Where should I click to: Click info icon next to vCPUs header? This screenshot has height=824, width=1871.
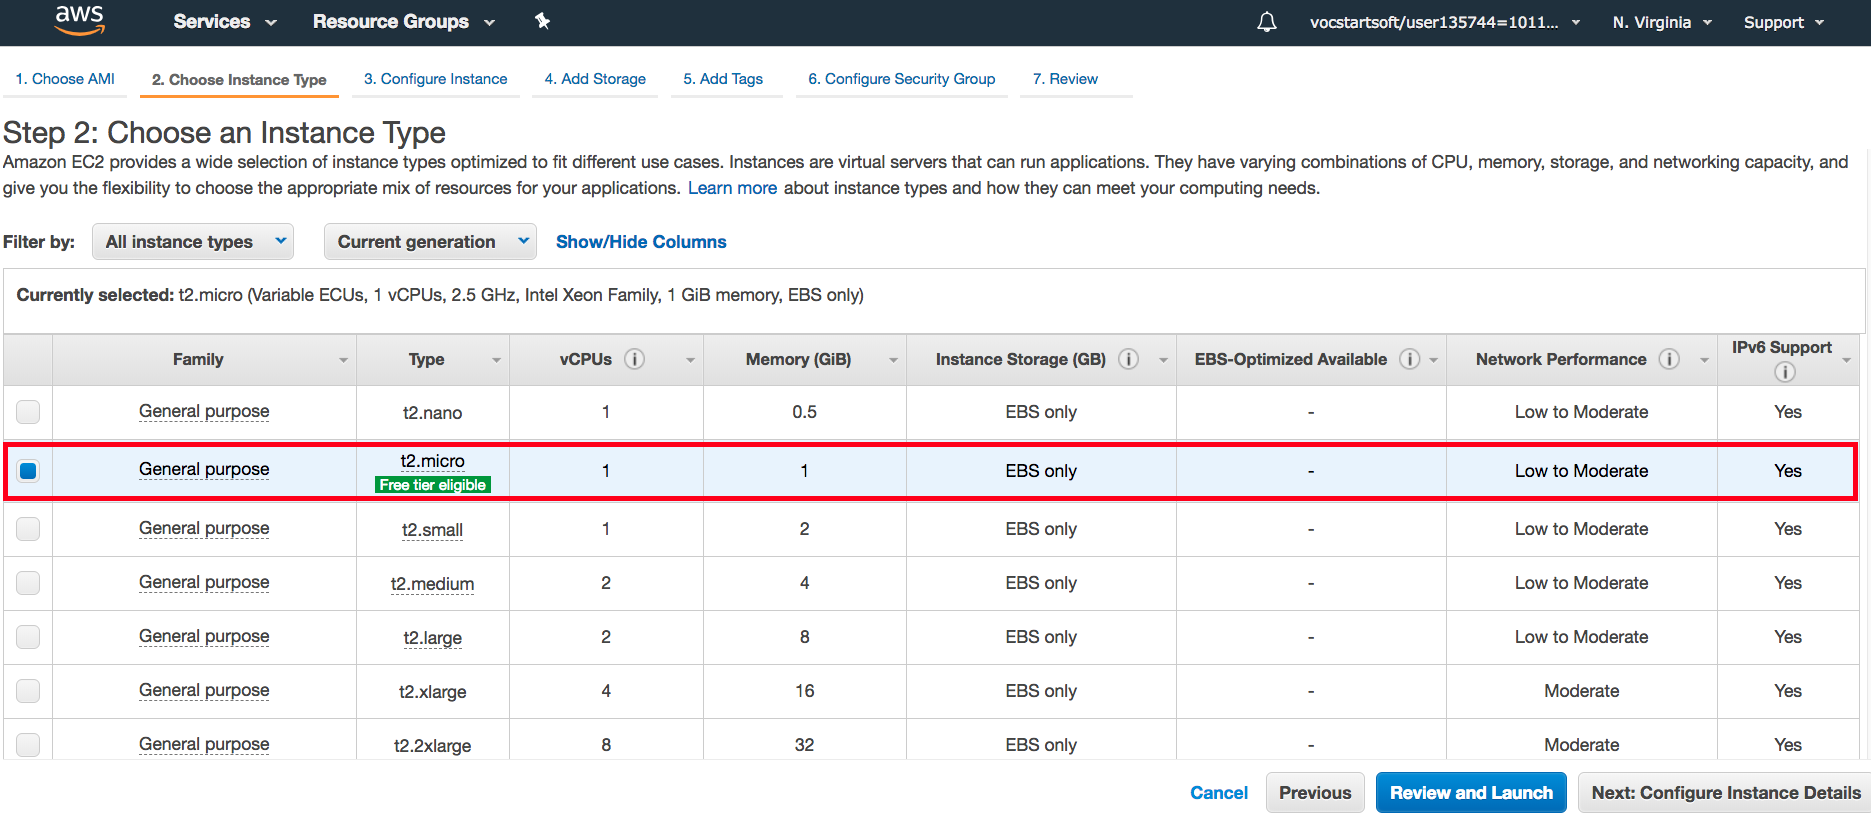point(635,359)
